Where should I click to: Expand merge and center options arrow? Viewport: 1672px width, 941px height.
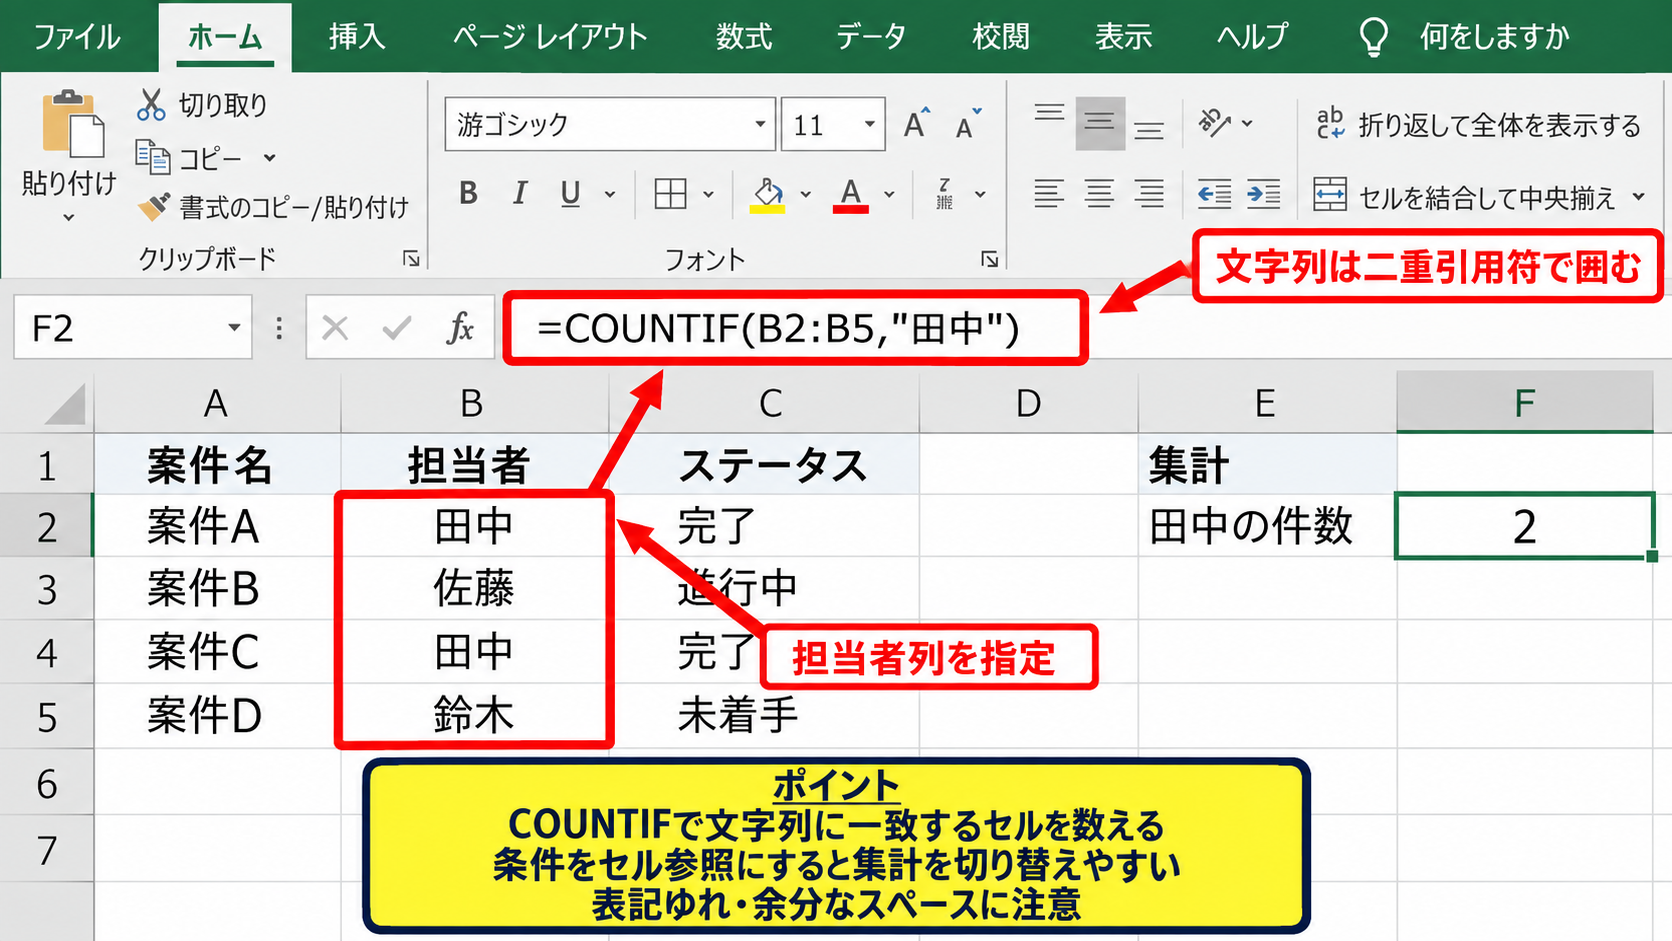tap(1638, 197)
